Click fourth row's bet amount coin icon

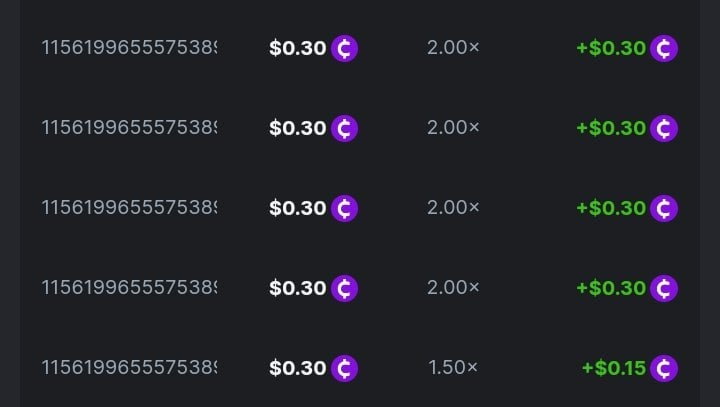point(344,288)
